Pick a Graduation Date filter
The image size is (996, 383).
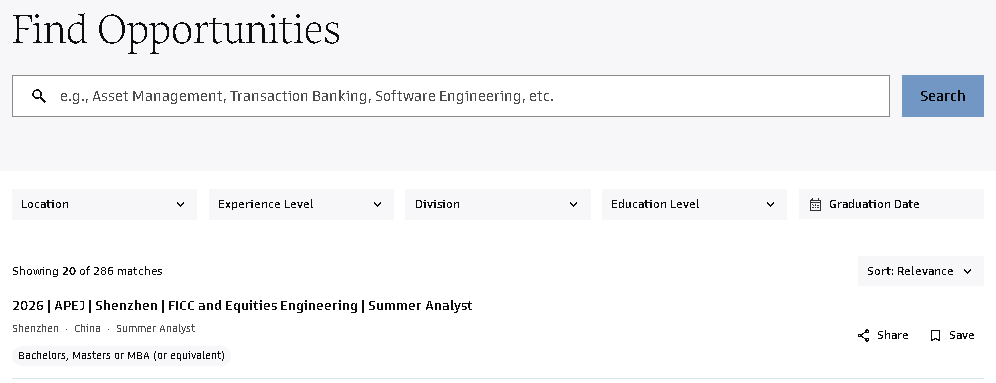coord(891,205)
